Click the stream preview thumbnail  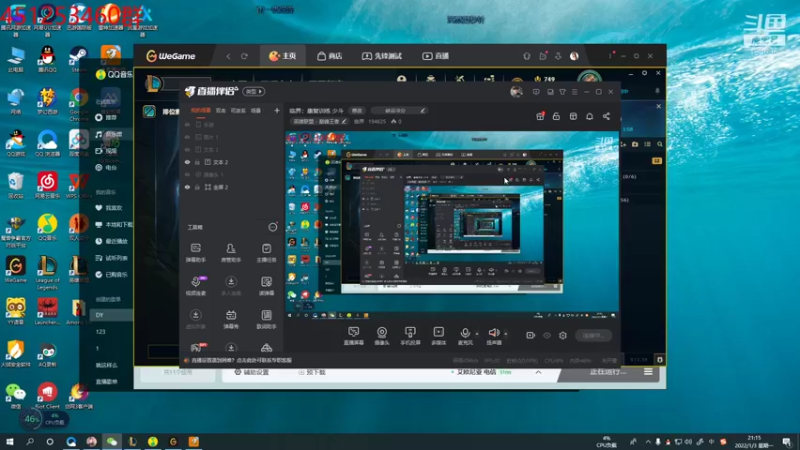click(x=452, y=225)
